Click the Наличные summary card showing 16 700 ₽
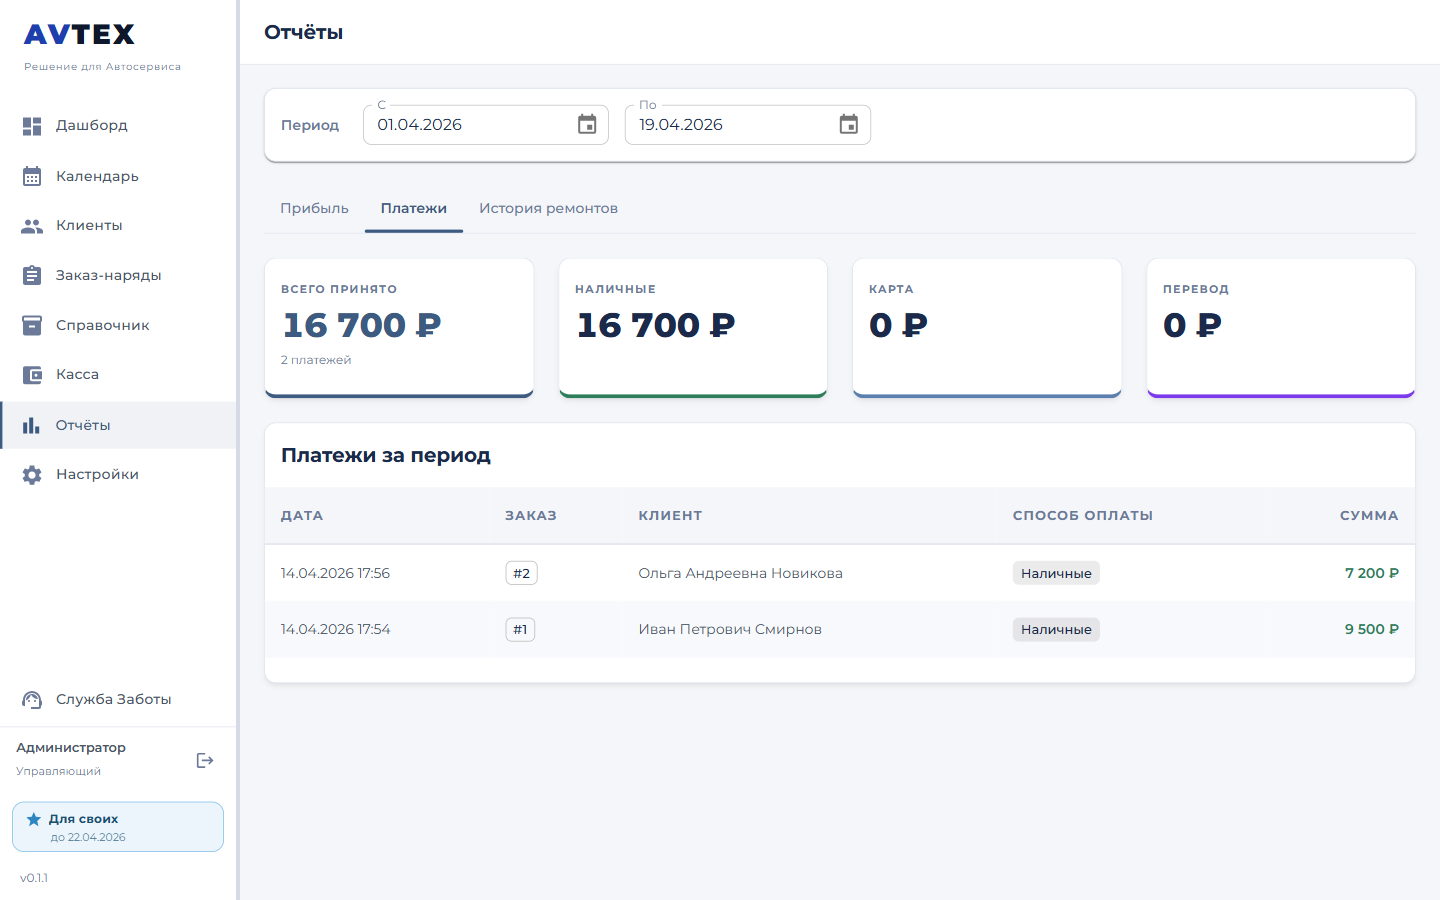1440x900 pixels. click(692, 326)
